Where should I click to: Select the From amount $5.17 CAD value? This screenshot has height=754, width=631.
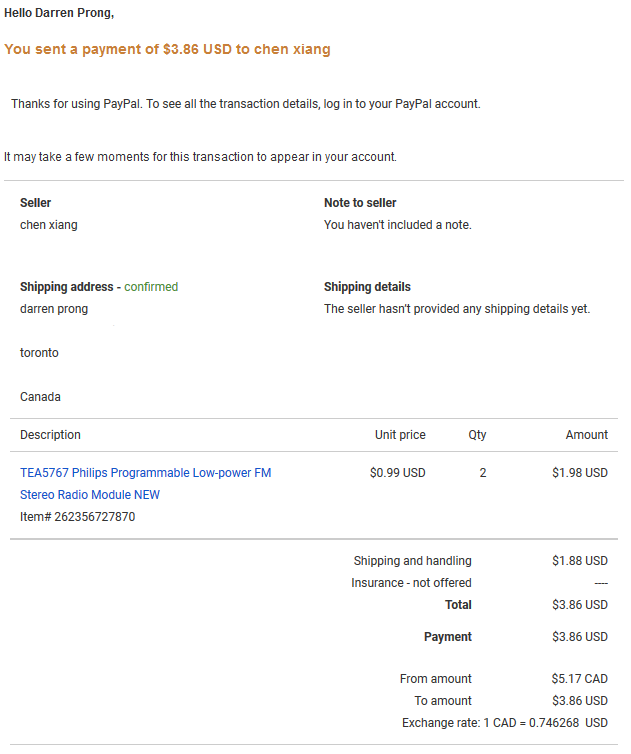[579, 679]
